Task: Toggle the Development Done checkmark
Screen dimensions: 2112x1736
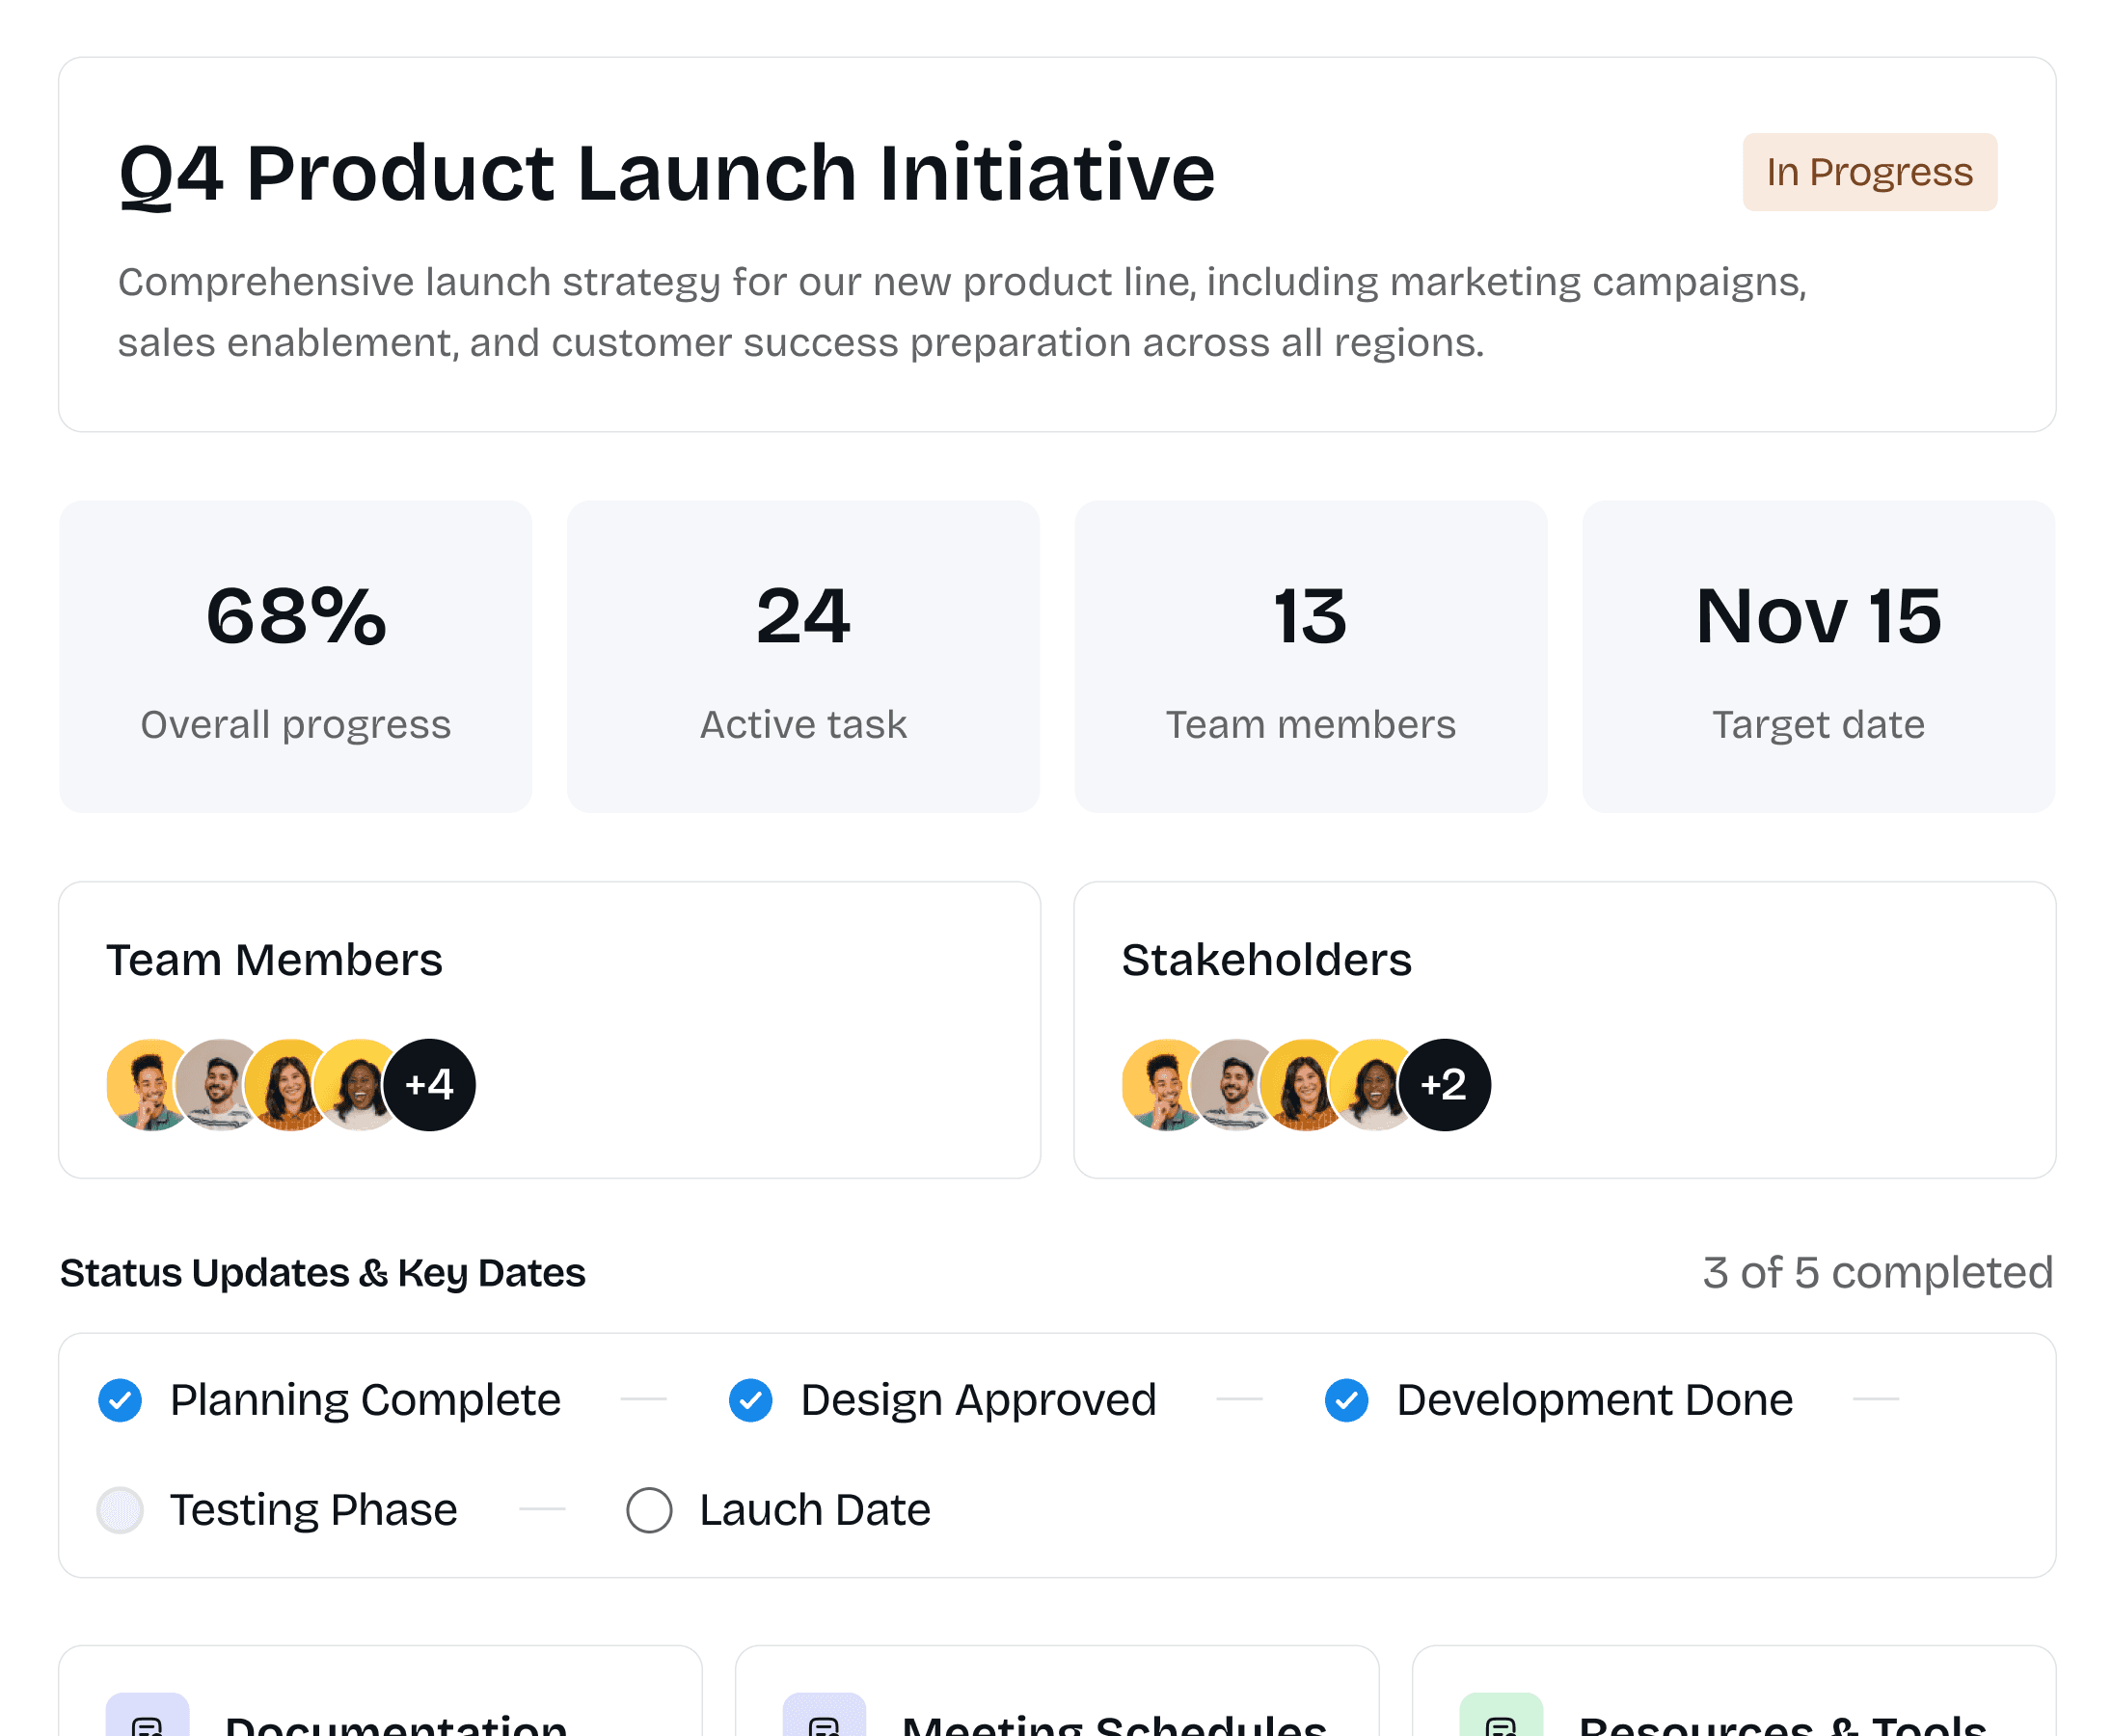Action: pyautogui.click(x=1347, y=1400)
